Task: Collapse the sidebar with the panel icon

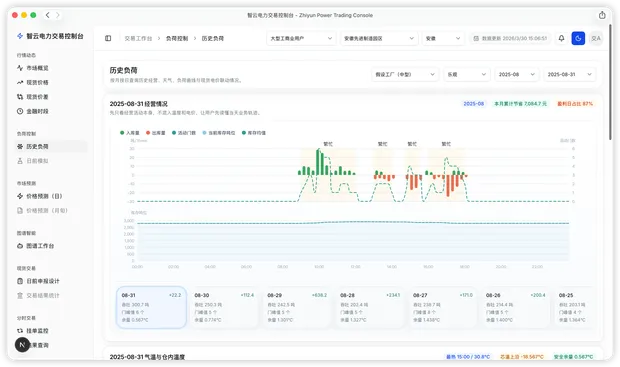Action: point(108,38)
